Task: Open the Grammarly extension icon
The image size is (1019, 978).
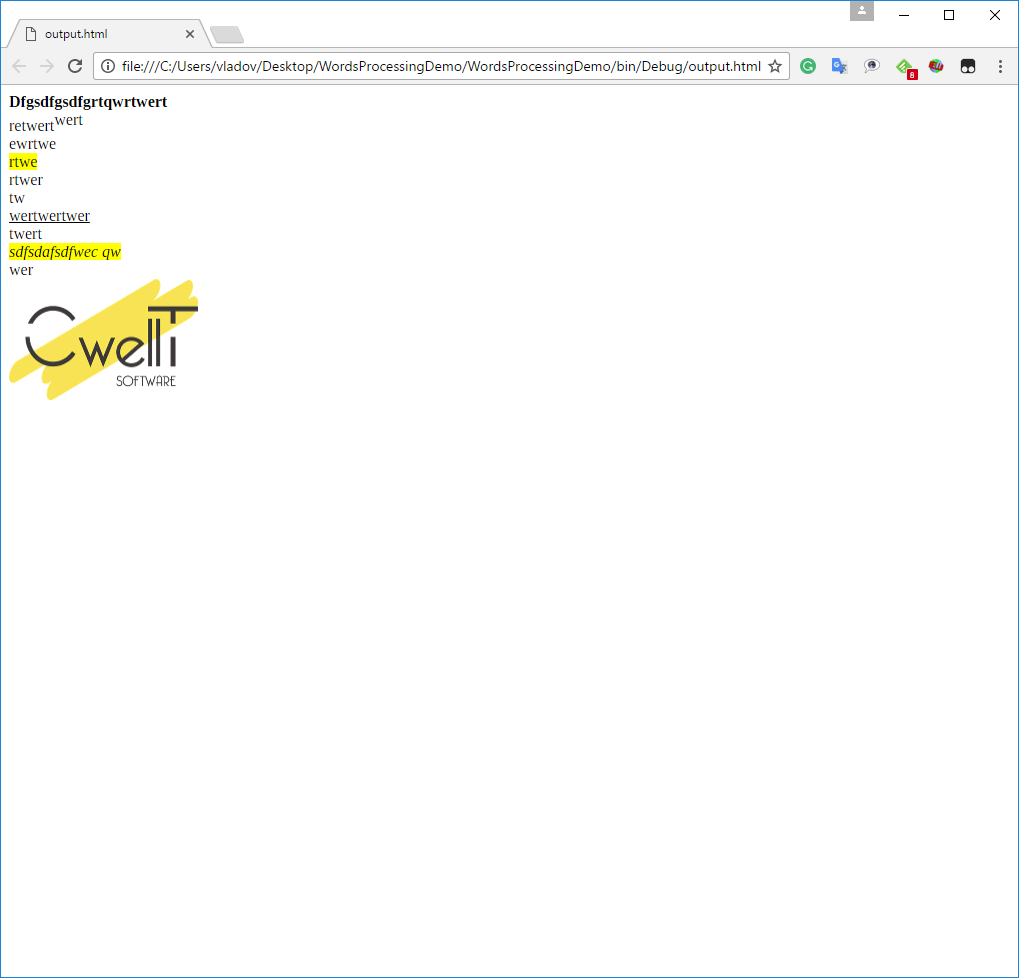Action: click(x=808, y=66)
